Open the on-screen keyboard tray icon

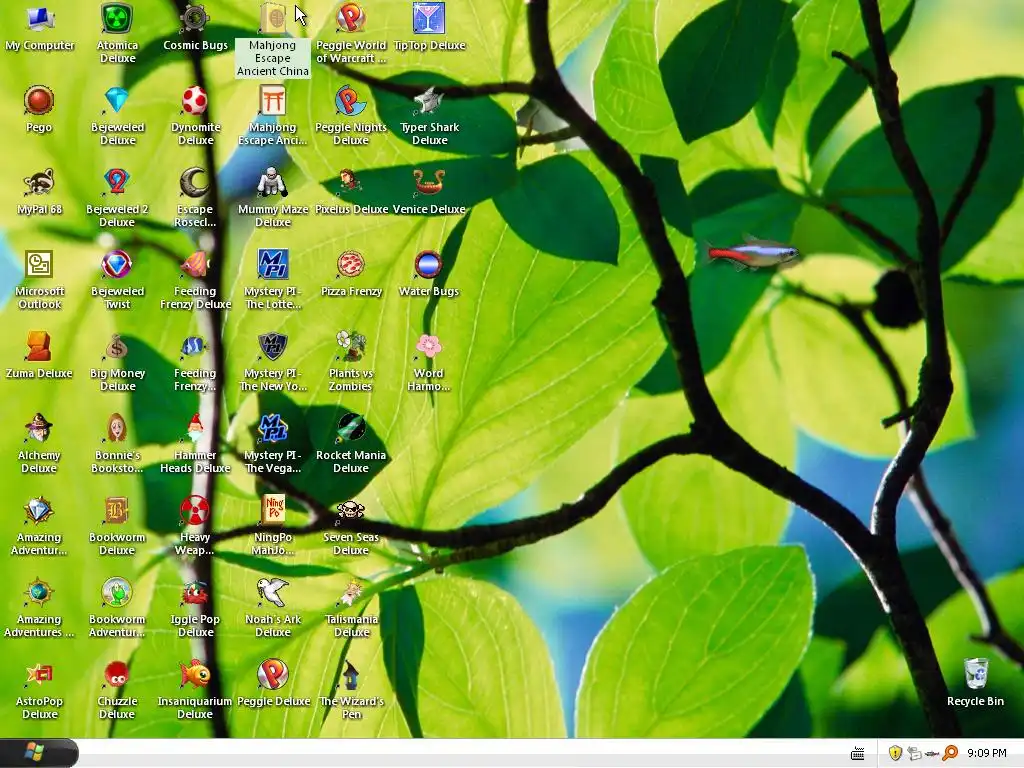[857, 754]
